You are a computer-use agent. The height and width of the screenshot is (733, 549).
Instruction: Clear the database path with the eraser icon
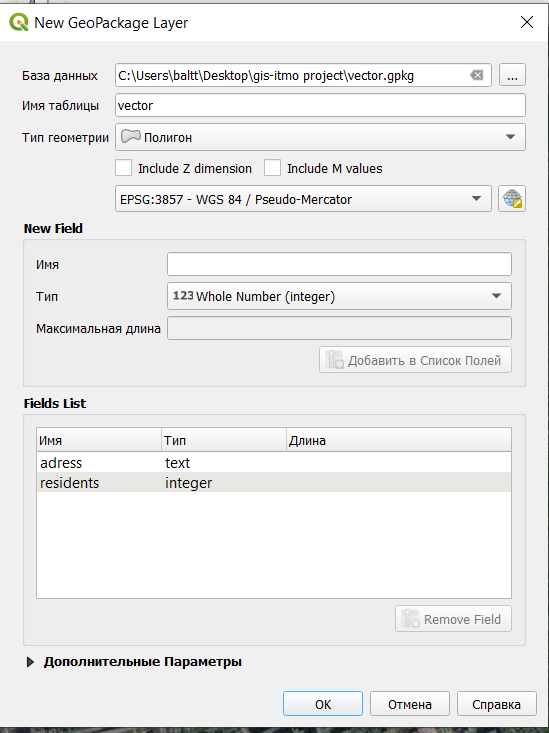tap(477, 75)
